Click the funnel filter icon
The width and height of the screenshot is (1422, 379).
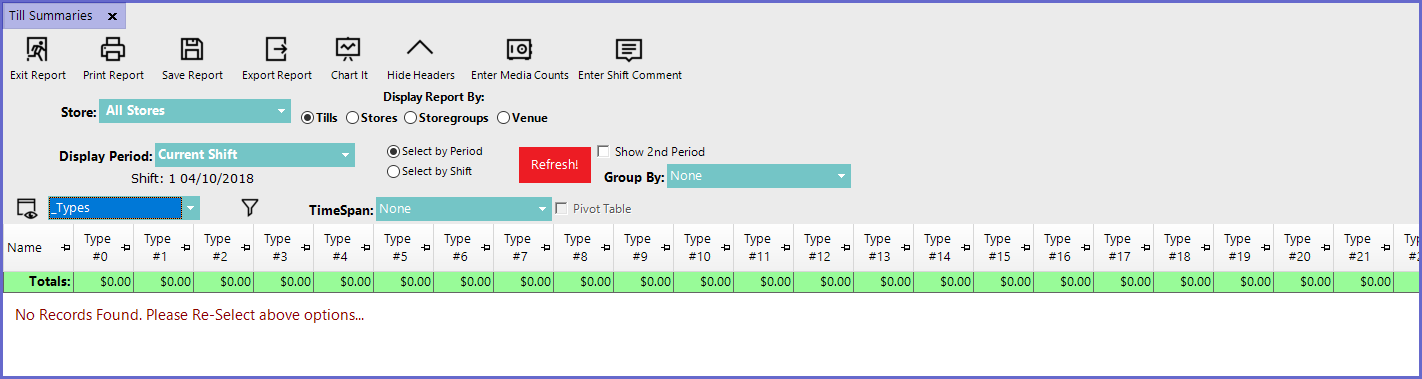[250, 207]
